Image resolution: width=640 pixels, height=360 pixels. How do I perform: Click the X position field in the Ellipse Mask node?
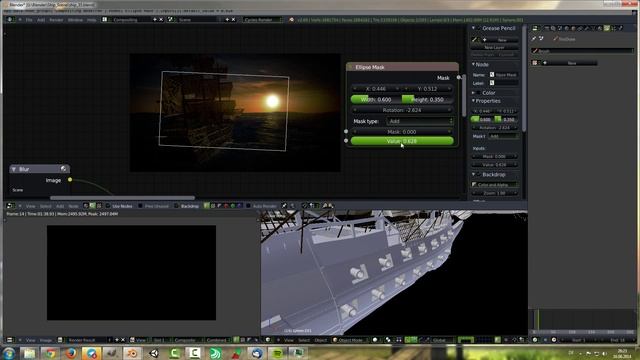(376, 89)
